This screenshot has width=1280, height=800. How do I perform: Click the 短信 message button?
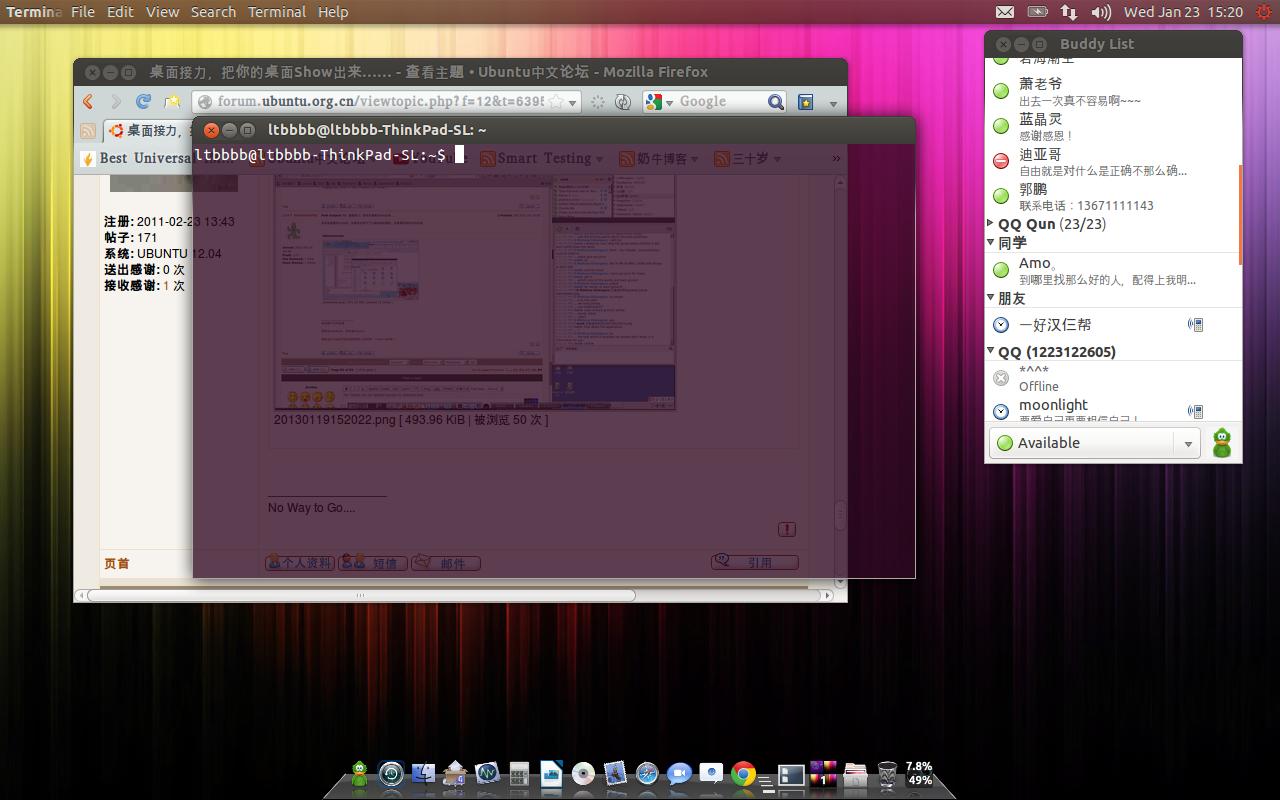click(373, 563)
